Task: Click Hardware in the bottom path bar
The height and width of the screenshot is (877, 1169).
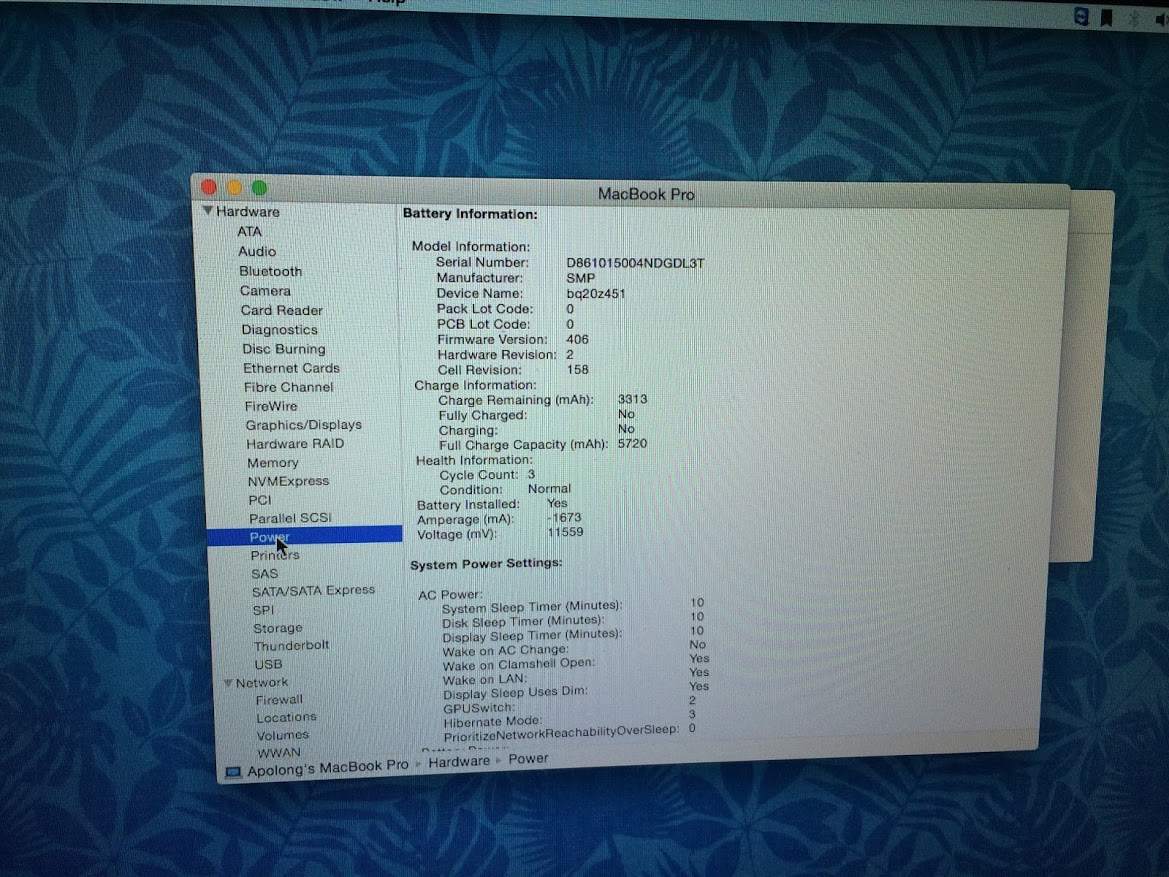Action: (459, 761)
